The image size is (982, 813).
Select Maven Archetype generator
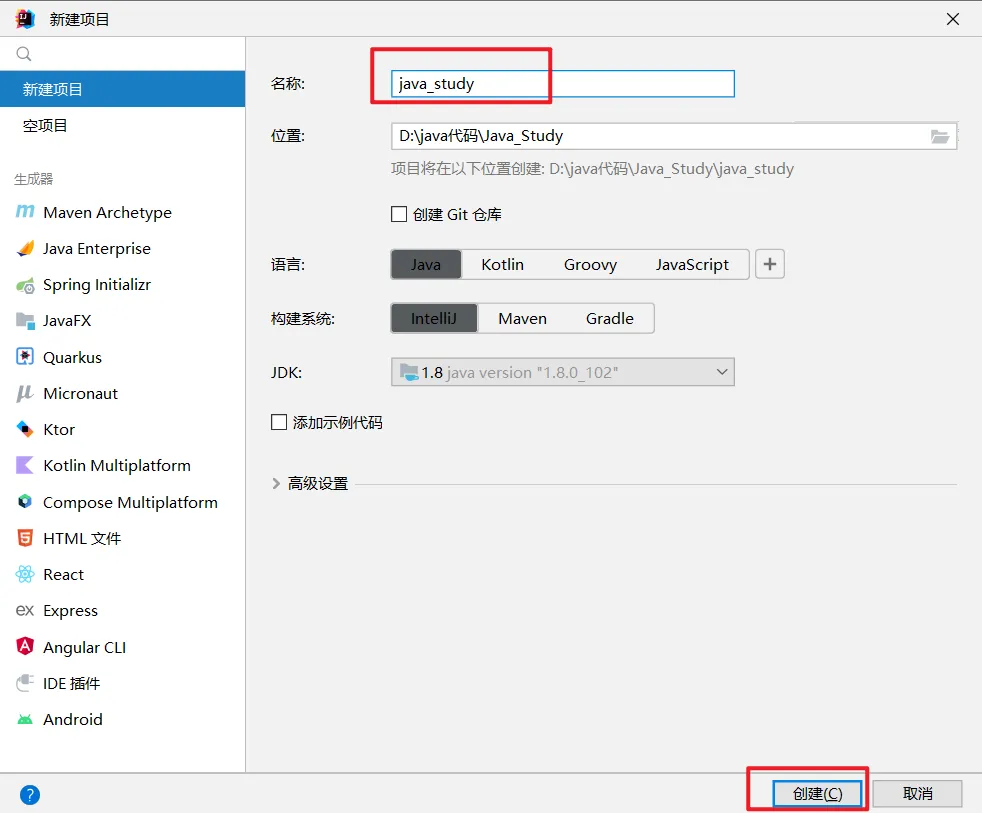(x=123, y=212)
